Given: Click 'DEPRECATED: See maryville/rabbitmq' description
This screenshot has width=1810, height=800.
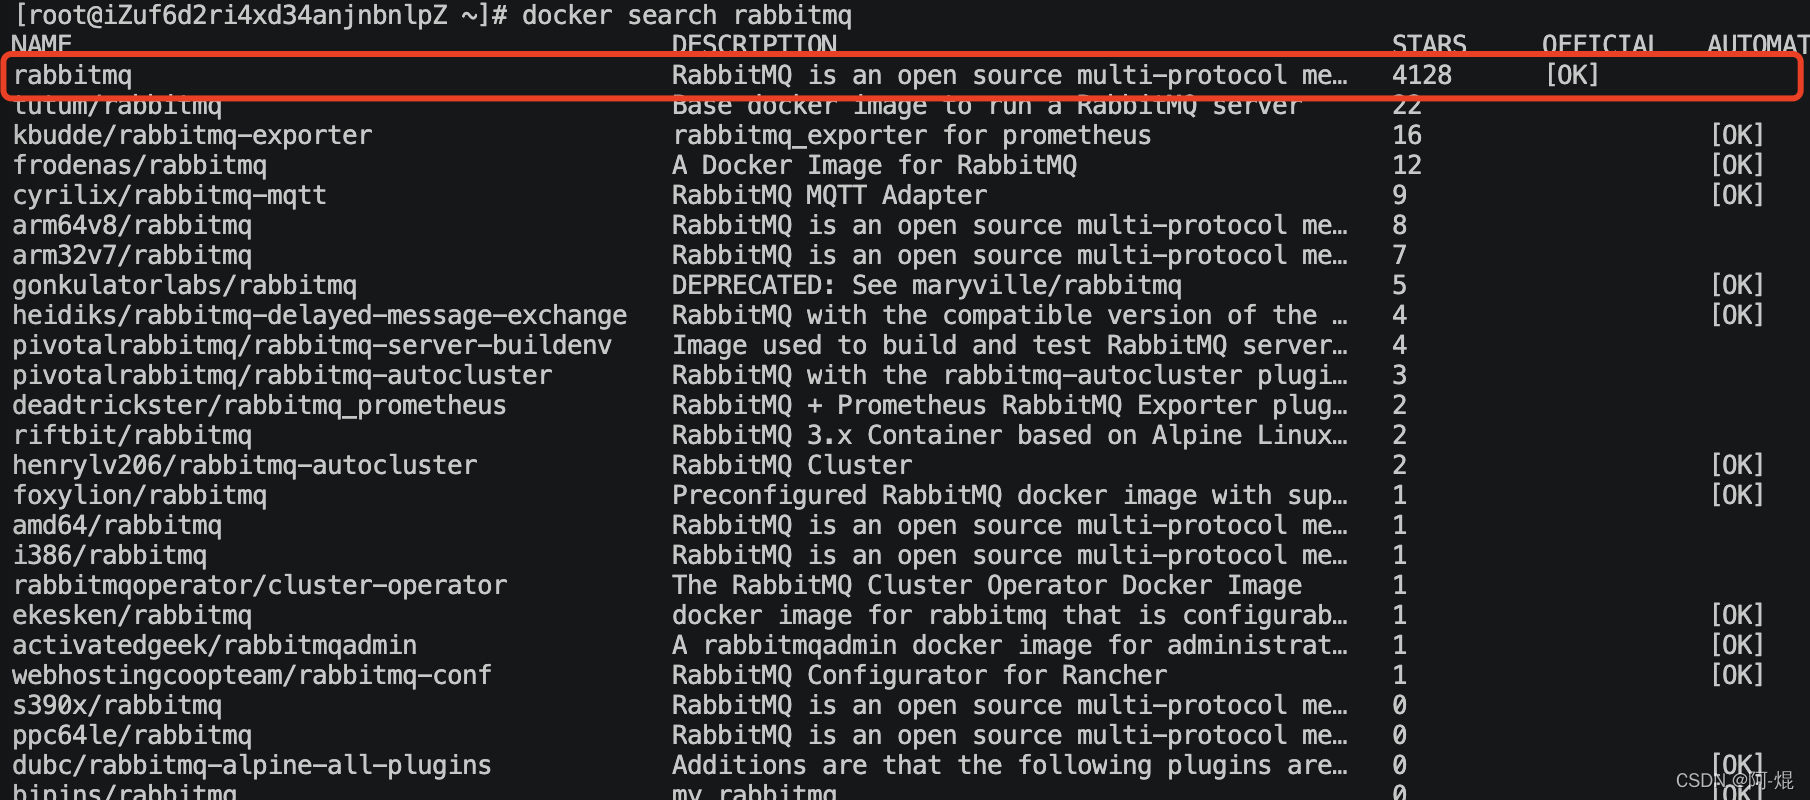Looking at the screenshot, I should [927, 285].
